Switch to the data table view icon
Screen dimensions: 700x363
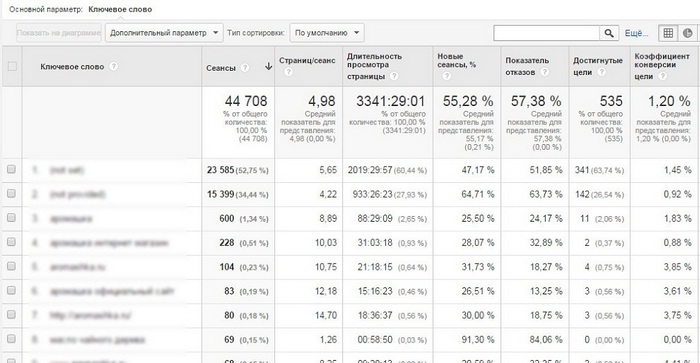click(x=668, y=33)
